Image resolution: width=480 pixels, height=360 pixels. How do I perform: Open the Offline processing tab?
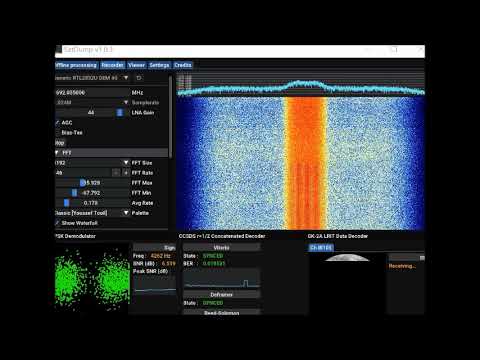(76, 65)
